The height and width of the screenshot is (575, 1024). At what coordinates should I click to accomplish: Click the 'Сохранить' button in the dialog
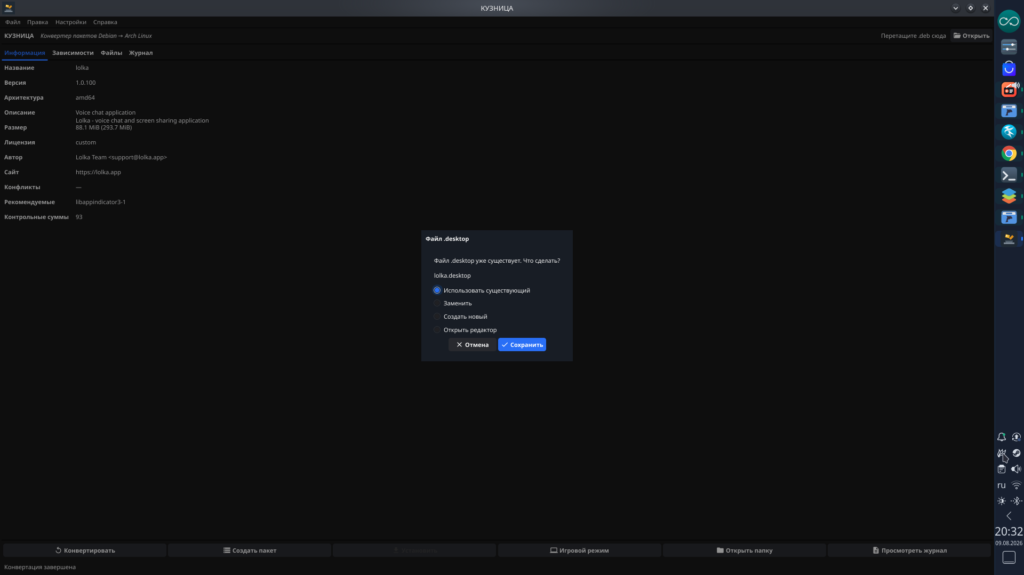(522, 344)
